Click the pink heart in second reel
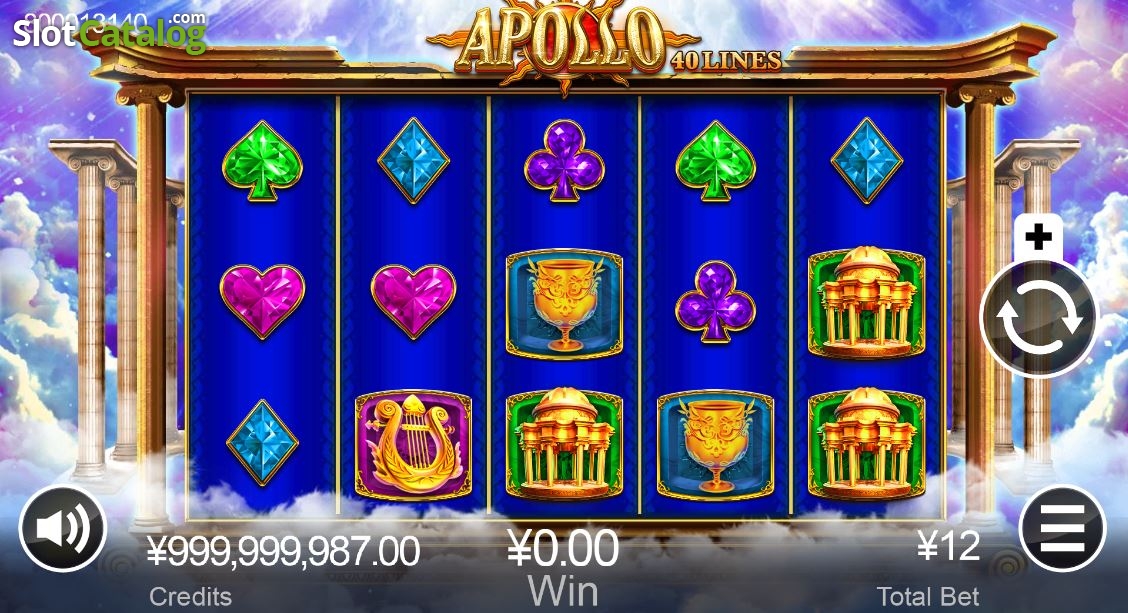Image resolution: width=1128 pixels, height=613 pixels. point(413,301)
